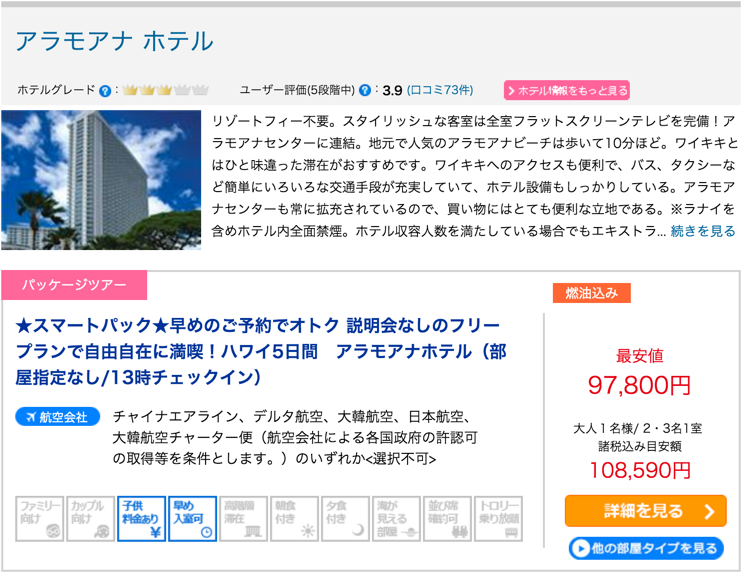Expand description with 続きを見る
The image size is (743, 574).
(x=703, y=231)
